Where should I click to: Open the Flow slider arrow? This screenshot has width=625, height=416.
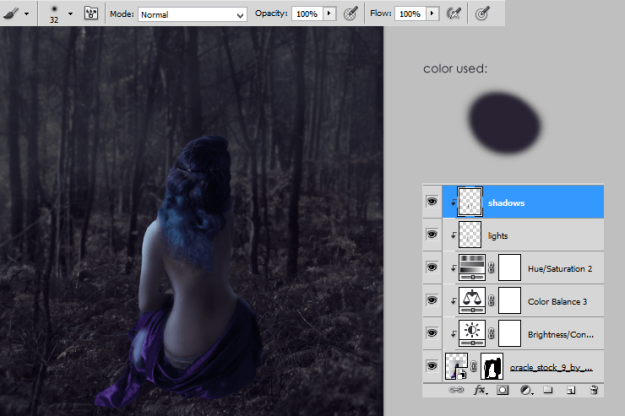(432, 14)
